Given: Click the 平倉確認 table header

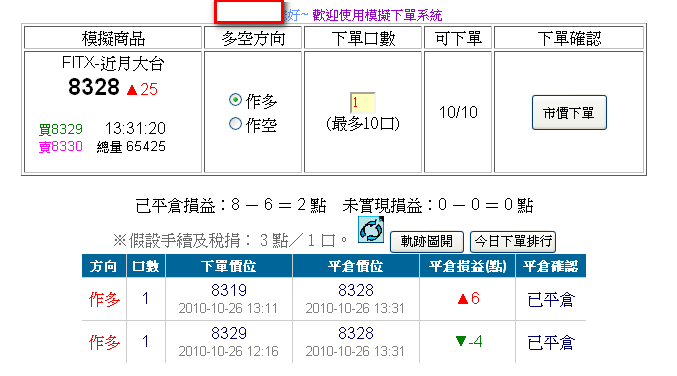Looking at the screenshot, I should (550, 266).
